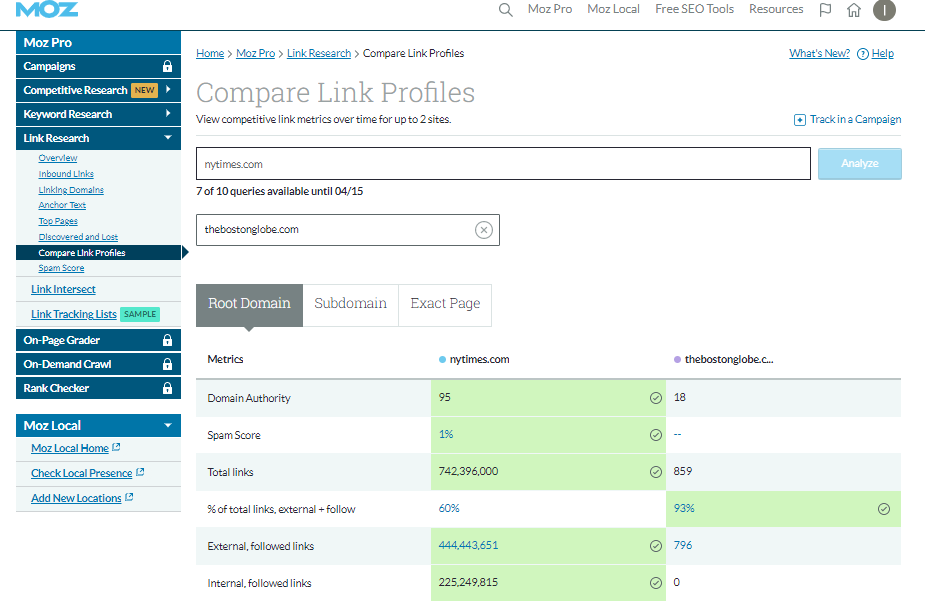Open the Campaigns sidebar section

(x=99, y=66)
